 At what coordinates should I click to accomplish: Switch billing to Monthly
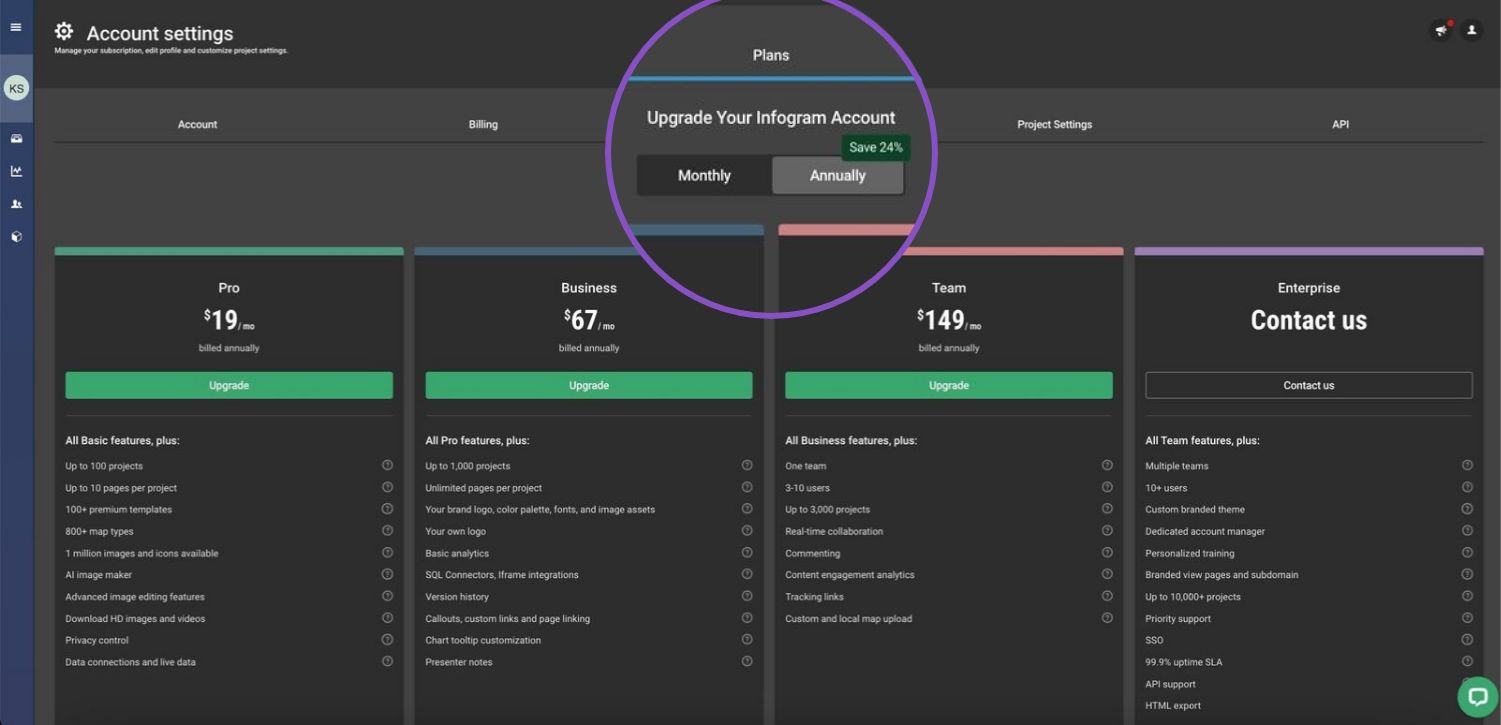[704, 176]
